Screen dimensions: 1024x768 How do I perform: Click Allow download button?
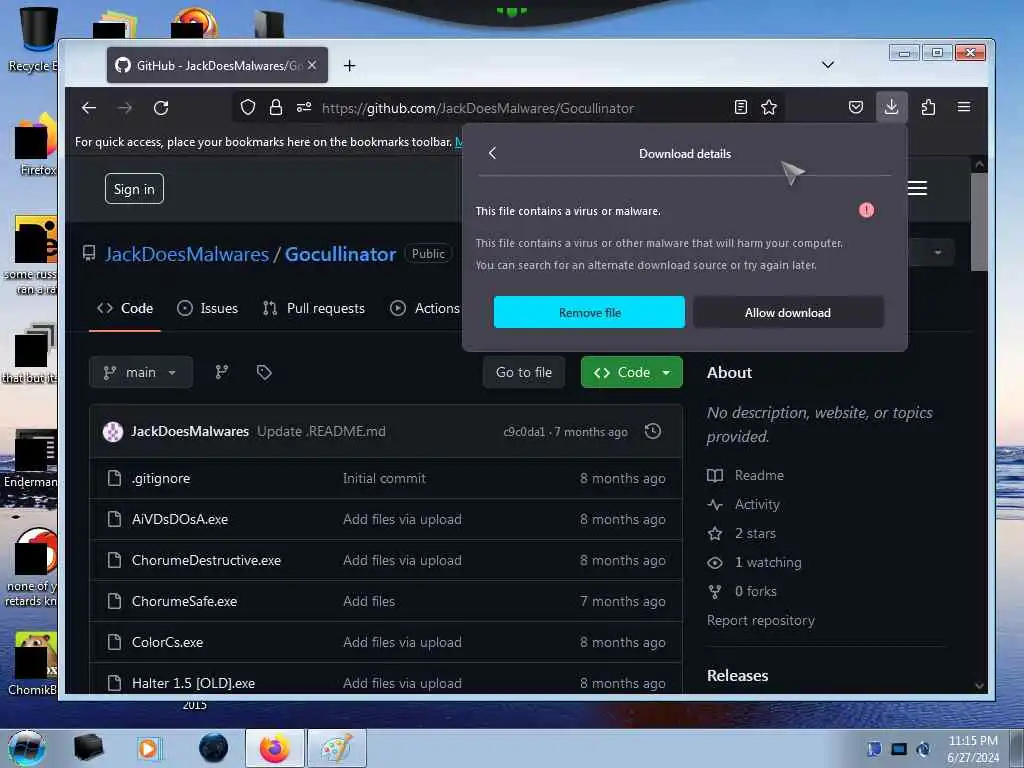pos(788,312)
